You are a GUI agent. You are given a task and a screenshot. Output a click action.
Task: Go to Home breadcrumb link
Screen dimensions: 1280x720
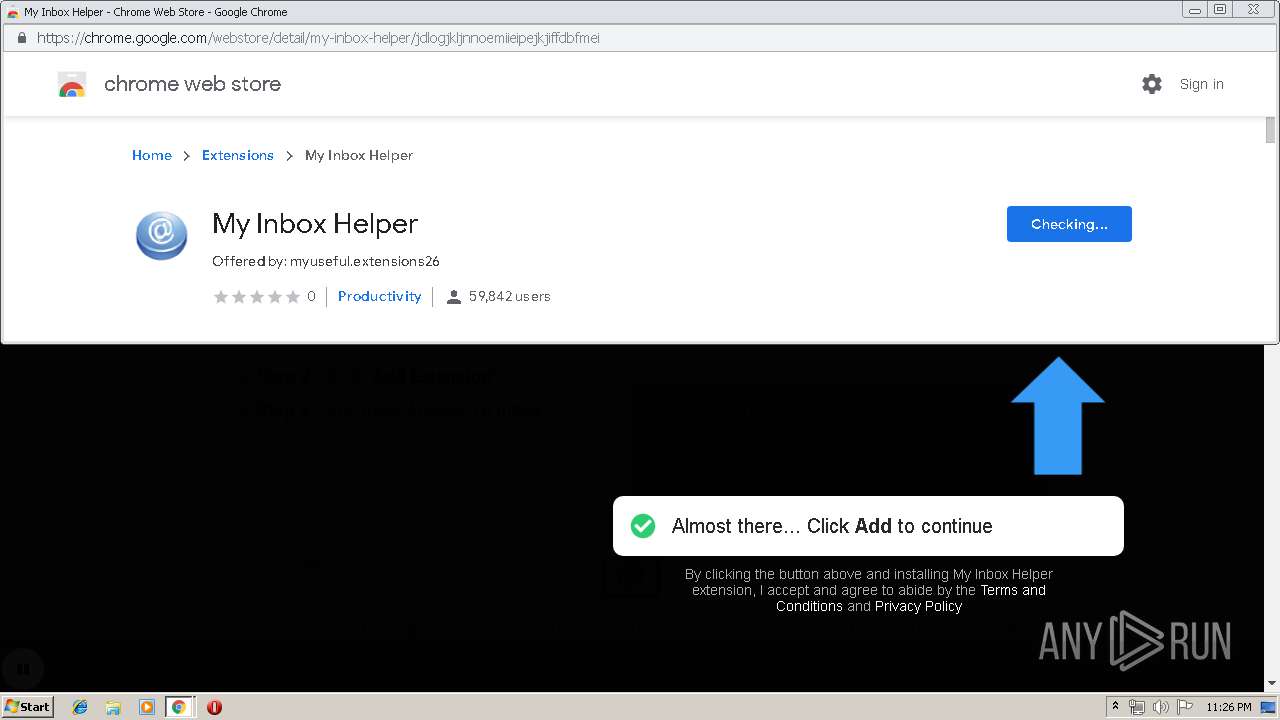152,155
